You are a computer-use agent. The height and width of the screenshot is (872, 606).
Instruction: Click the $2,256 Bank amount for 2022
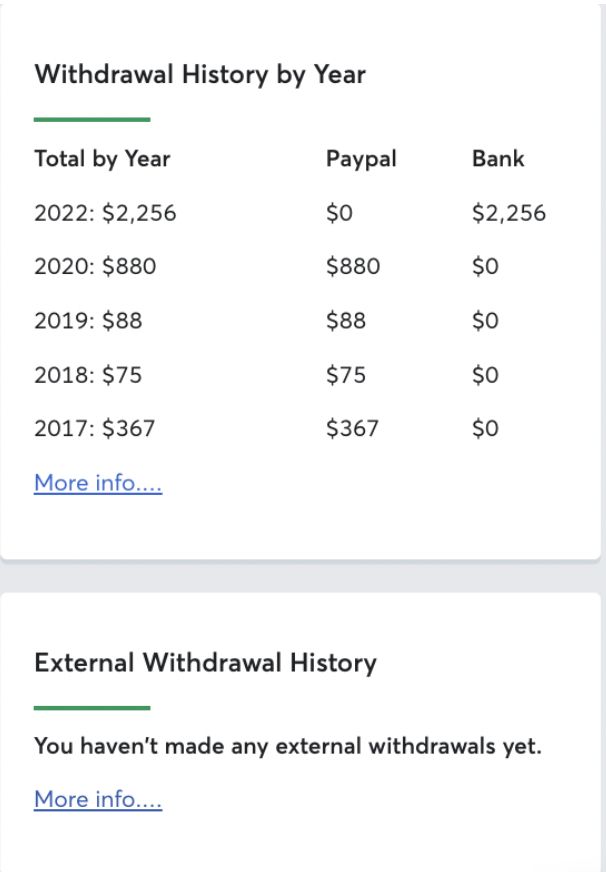point(509,213)
